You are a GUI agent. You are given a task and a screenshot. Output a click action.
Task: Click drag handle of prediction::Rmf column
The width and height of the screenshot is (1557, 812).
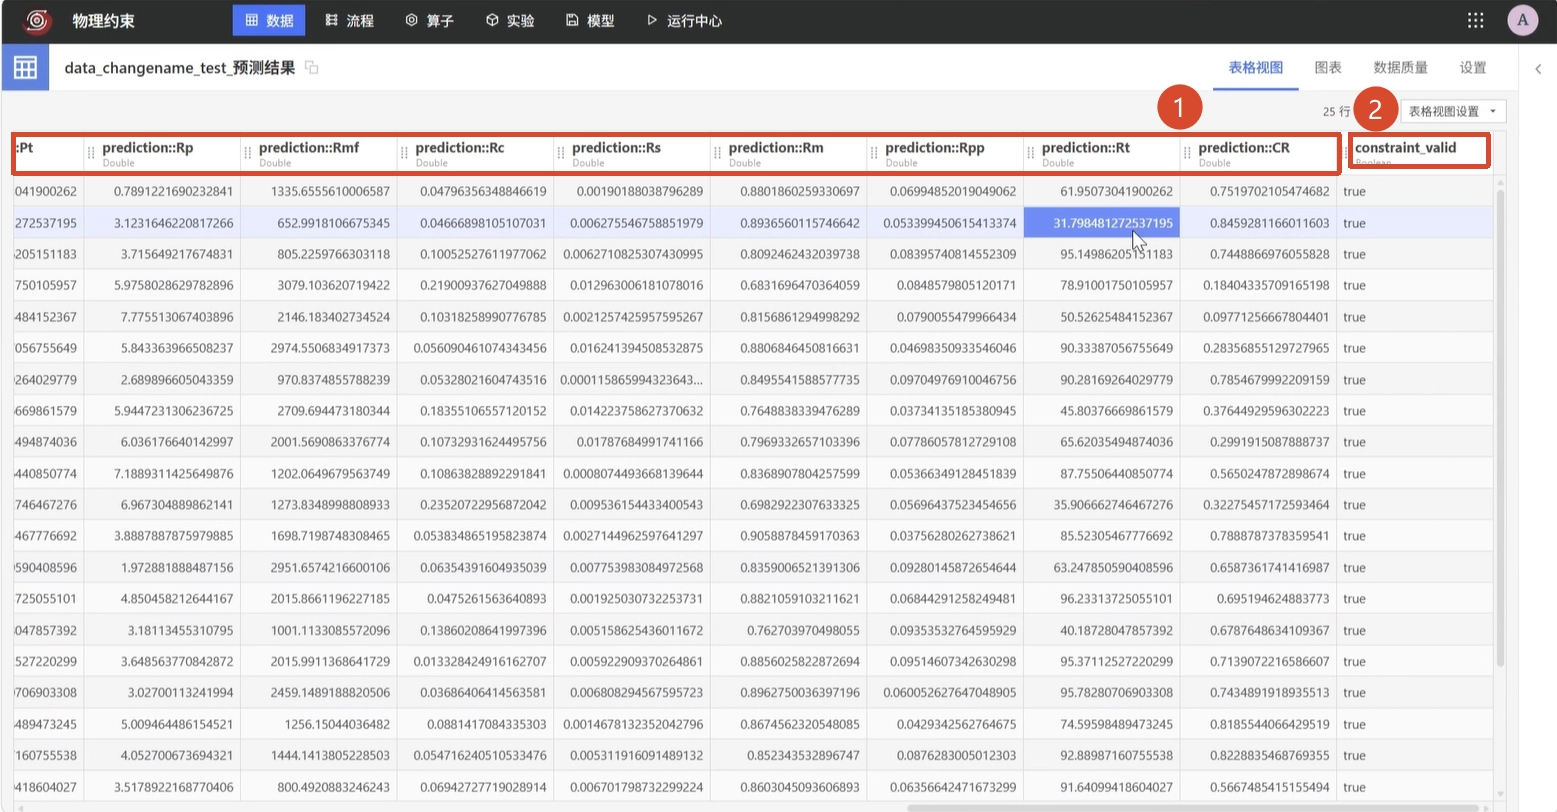[x=248, y=153]
